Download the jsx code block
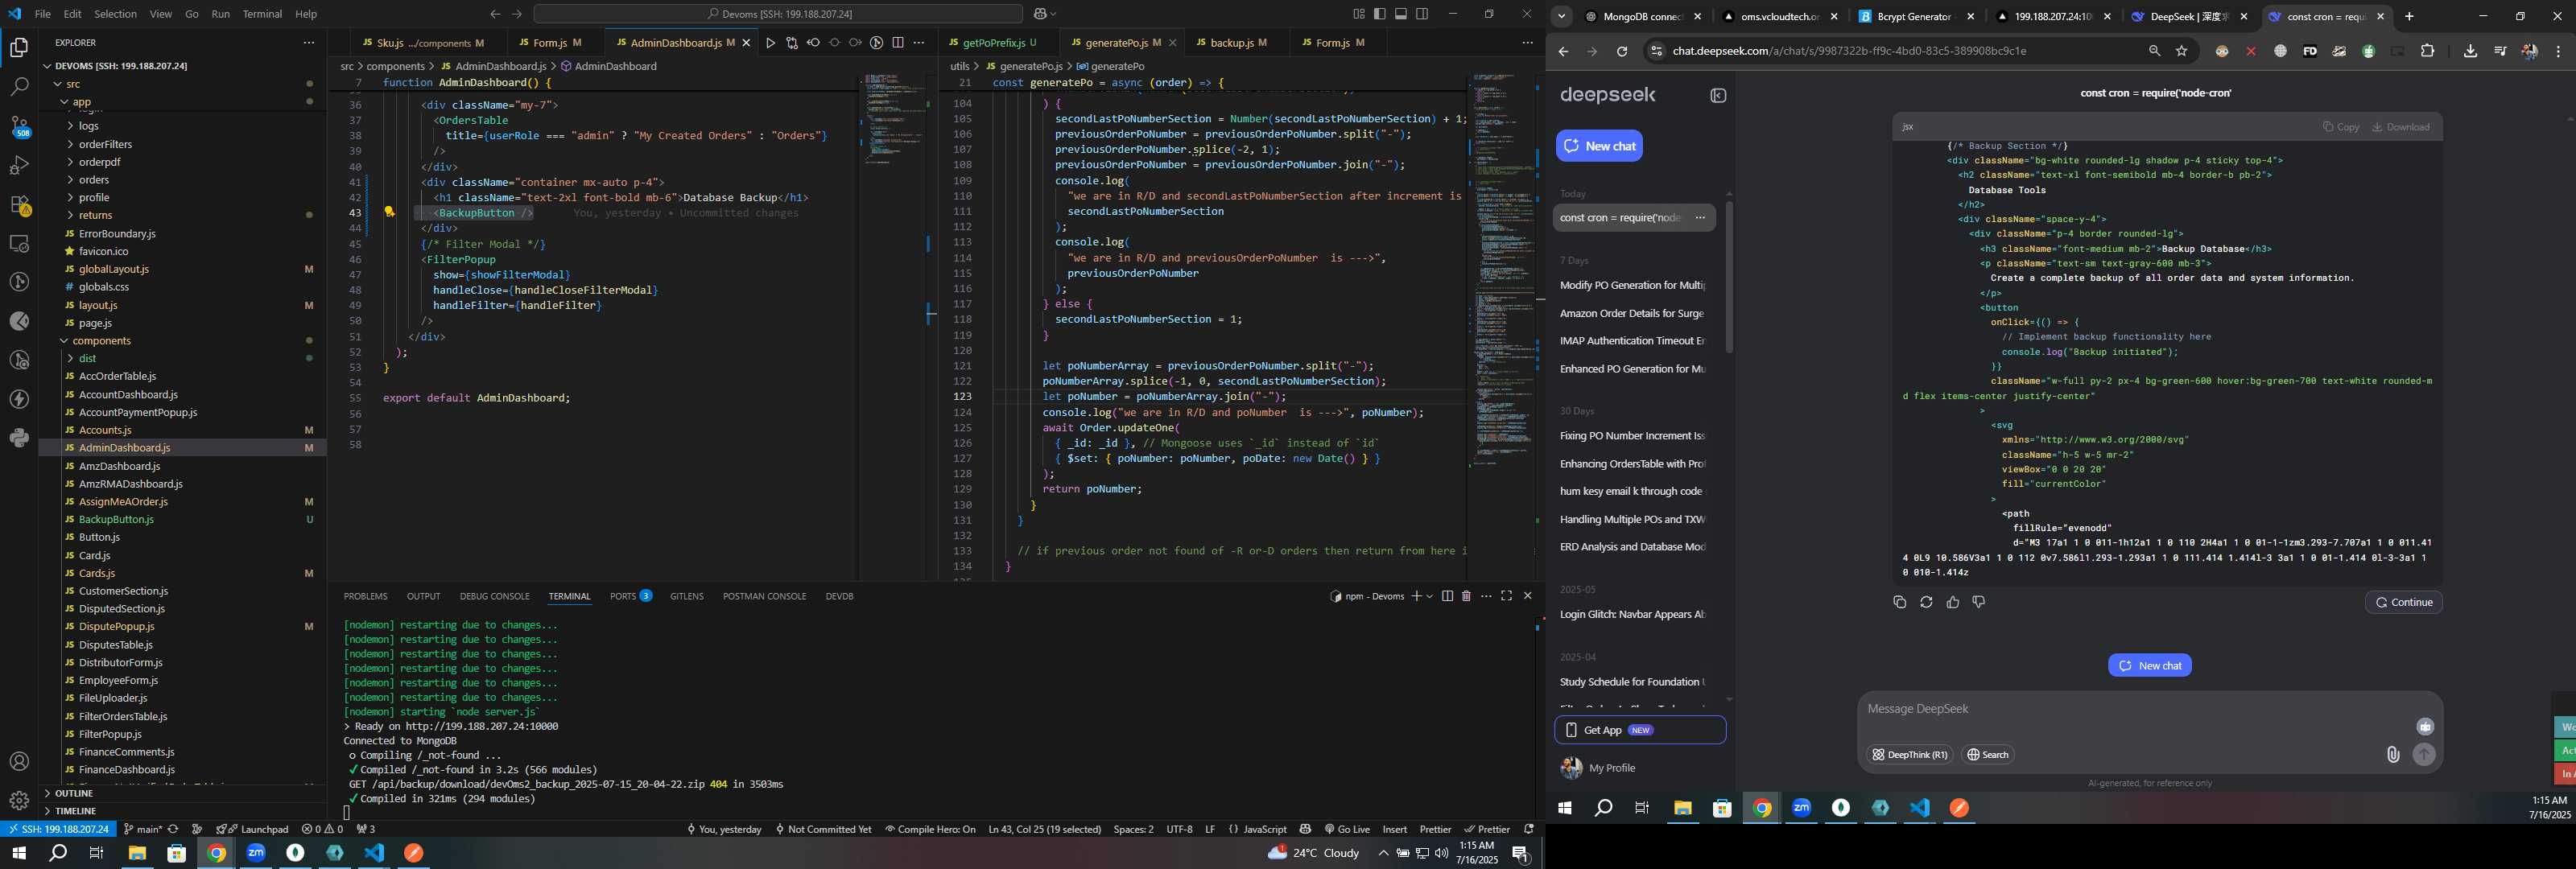This screenshot has width=2576, height=869. tap(2400, 127)
